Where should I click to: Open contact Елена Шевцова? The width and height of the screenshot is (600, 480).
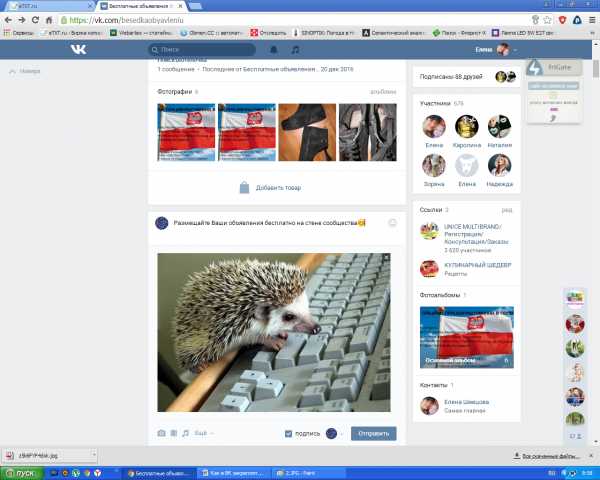[466, 402]
